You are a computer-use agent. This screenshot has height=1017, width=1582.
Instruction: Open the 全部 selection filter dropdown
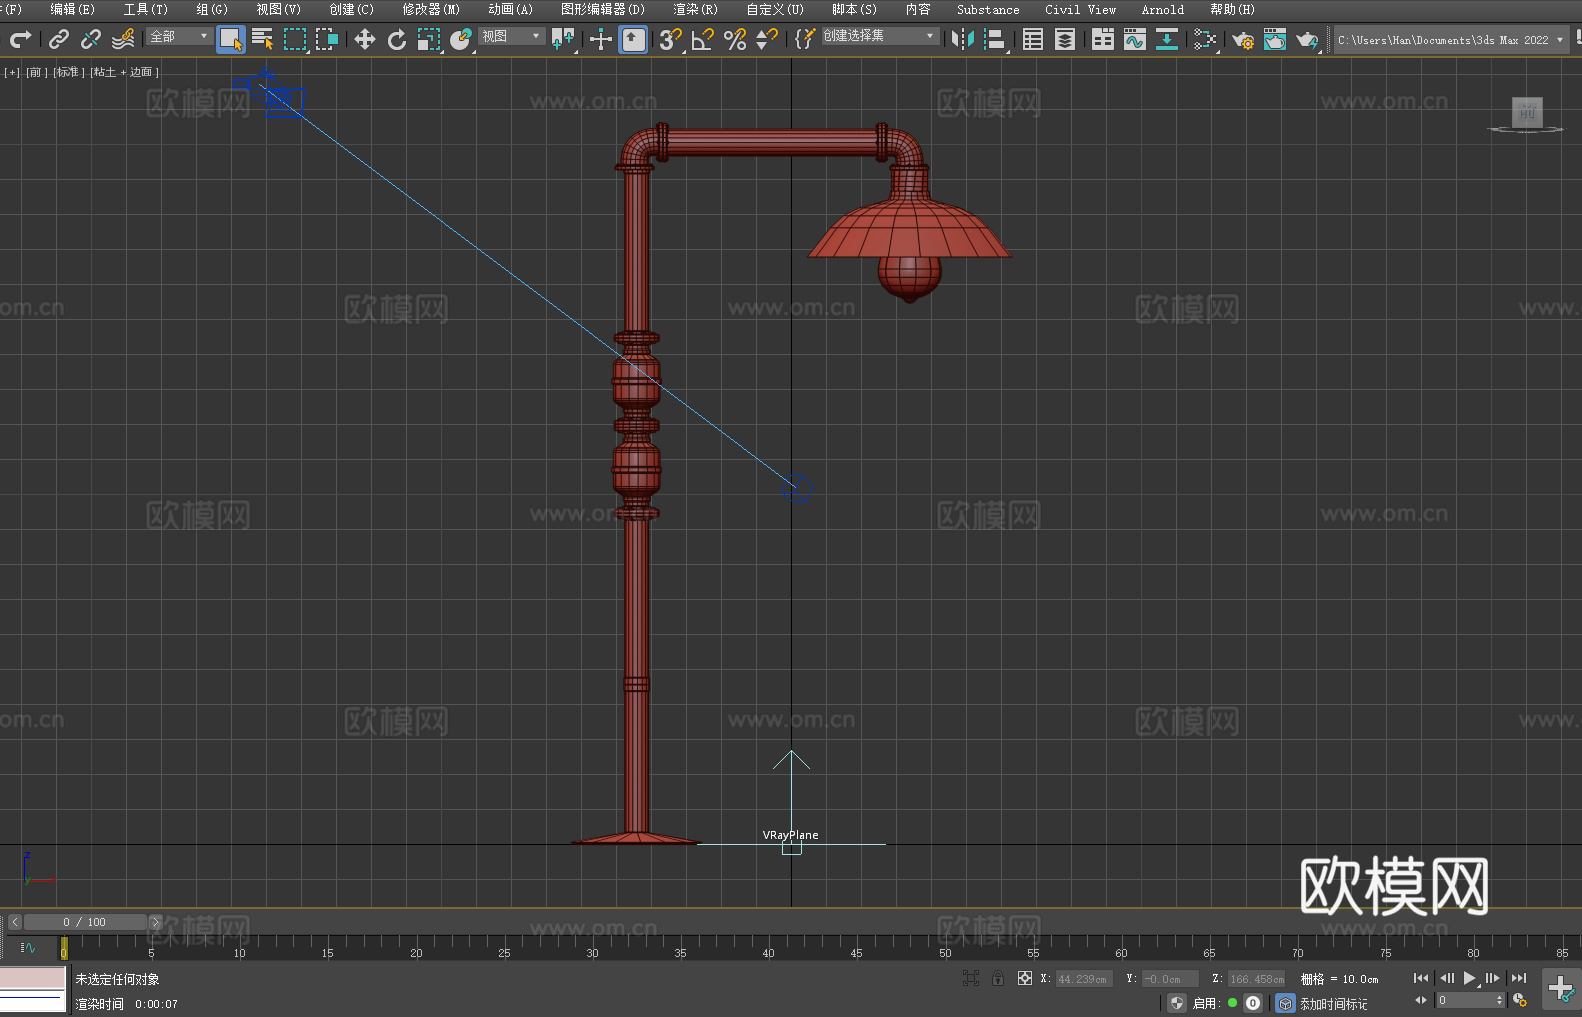(x=179, y=36)
